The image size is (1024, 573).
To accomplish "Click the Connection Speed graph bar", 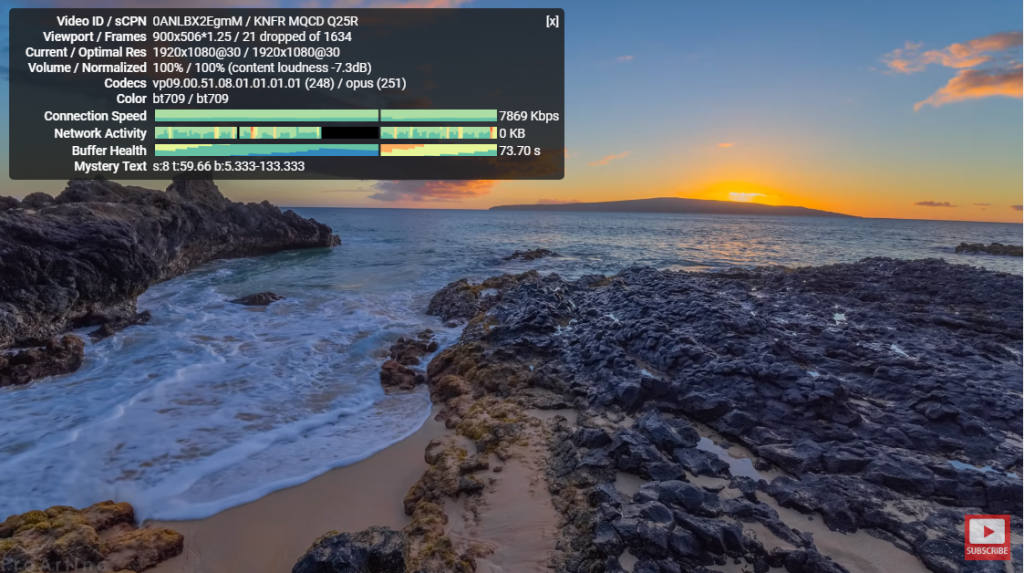I will [325, 116].
